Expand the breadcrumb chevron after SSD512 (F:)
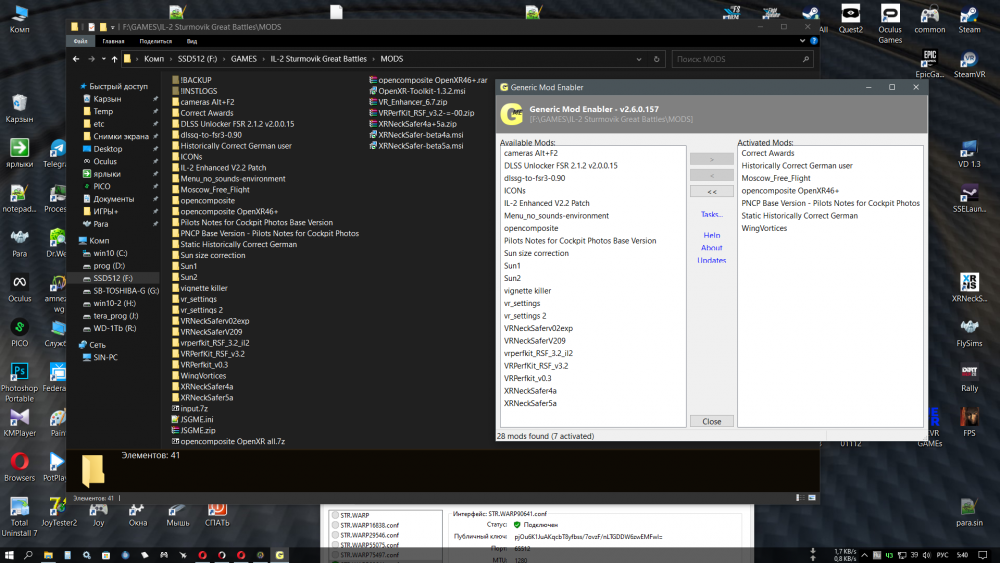 (224, 59)
